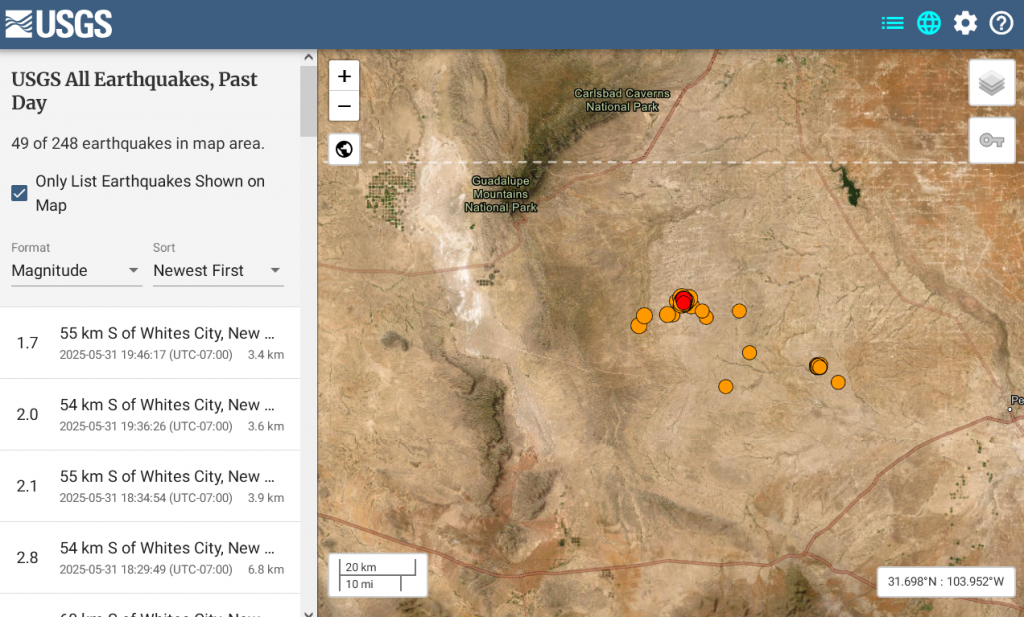The width and height of the screenshot is (1024, 617).
Task: Zoom to world extent globe button
Action: pos(344,150)
